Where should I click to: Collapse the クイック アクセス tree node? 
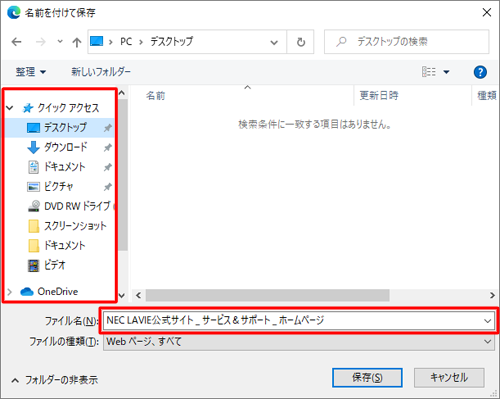tap(10, 108)
